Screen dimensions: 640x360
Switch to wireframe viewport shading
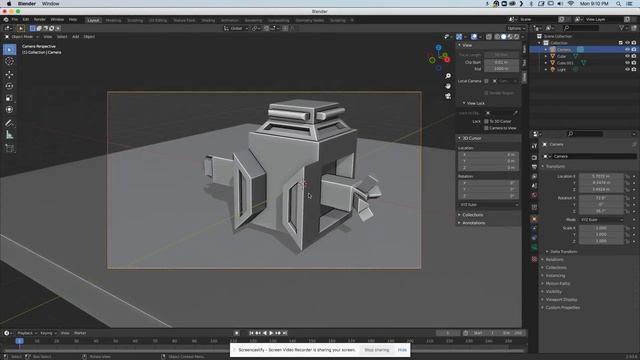coord(497,37)
